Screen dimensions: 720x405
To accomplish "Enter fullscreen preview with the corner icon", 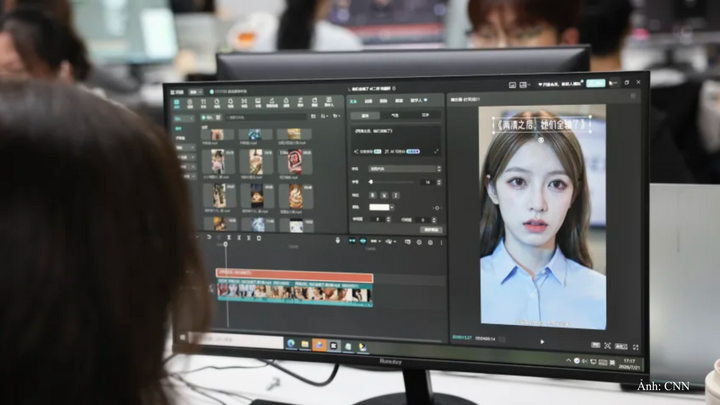I will pyautogui.click(x=636, y=347).
